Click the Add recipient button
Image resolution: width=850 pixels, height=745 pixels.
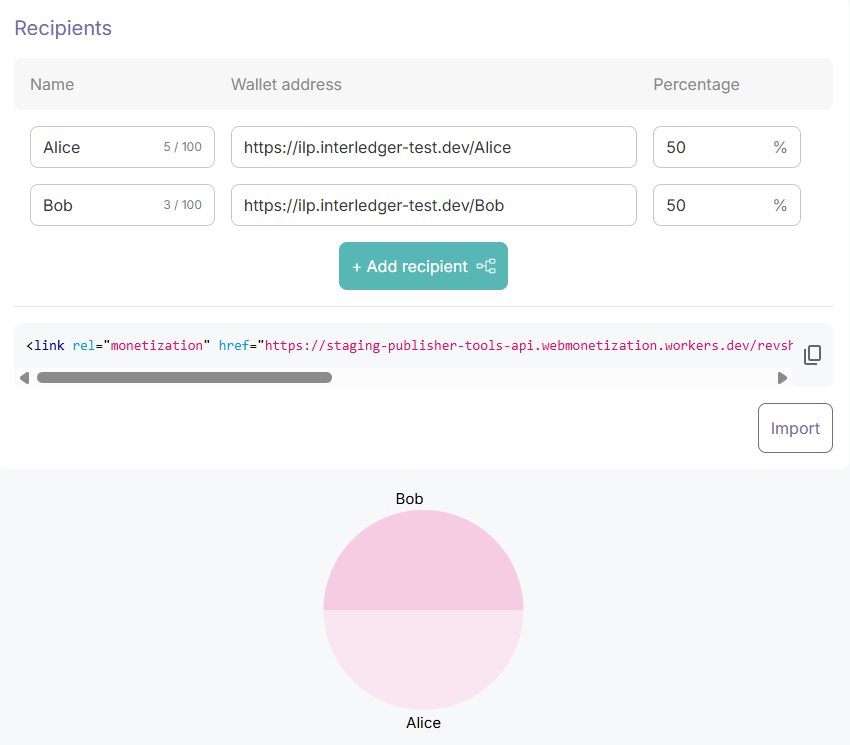[423, 266]
